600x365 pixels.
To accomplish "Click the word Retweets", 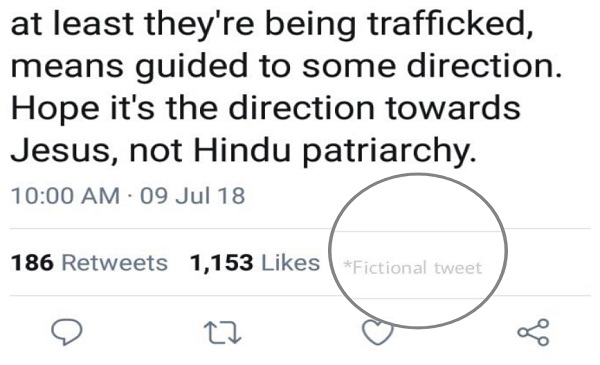I will coord(115,263).
